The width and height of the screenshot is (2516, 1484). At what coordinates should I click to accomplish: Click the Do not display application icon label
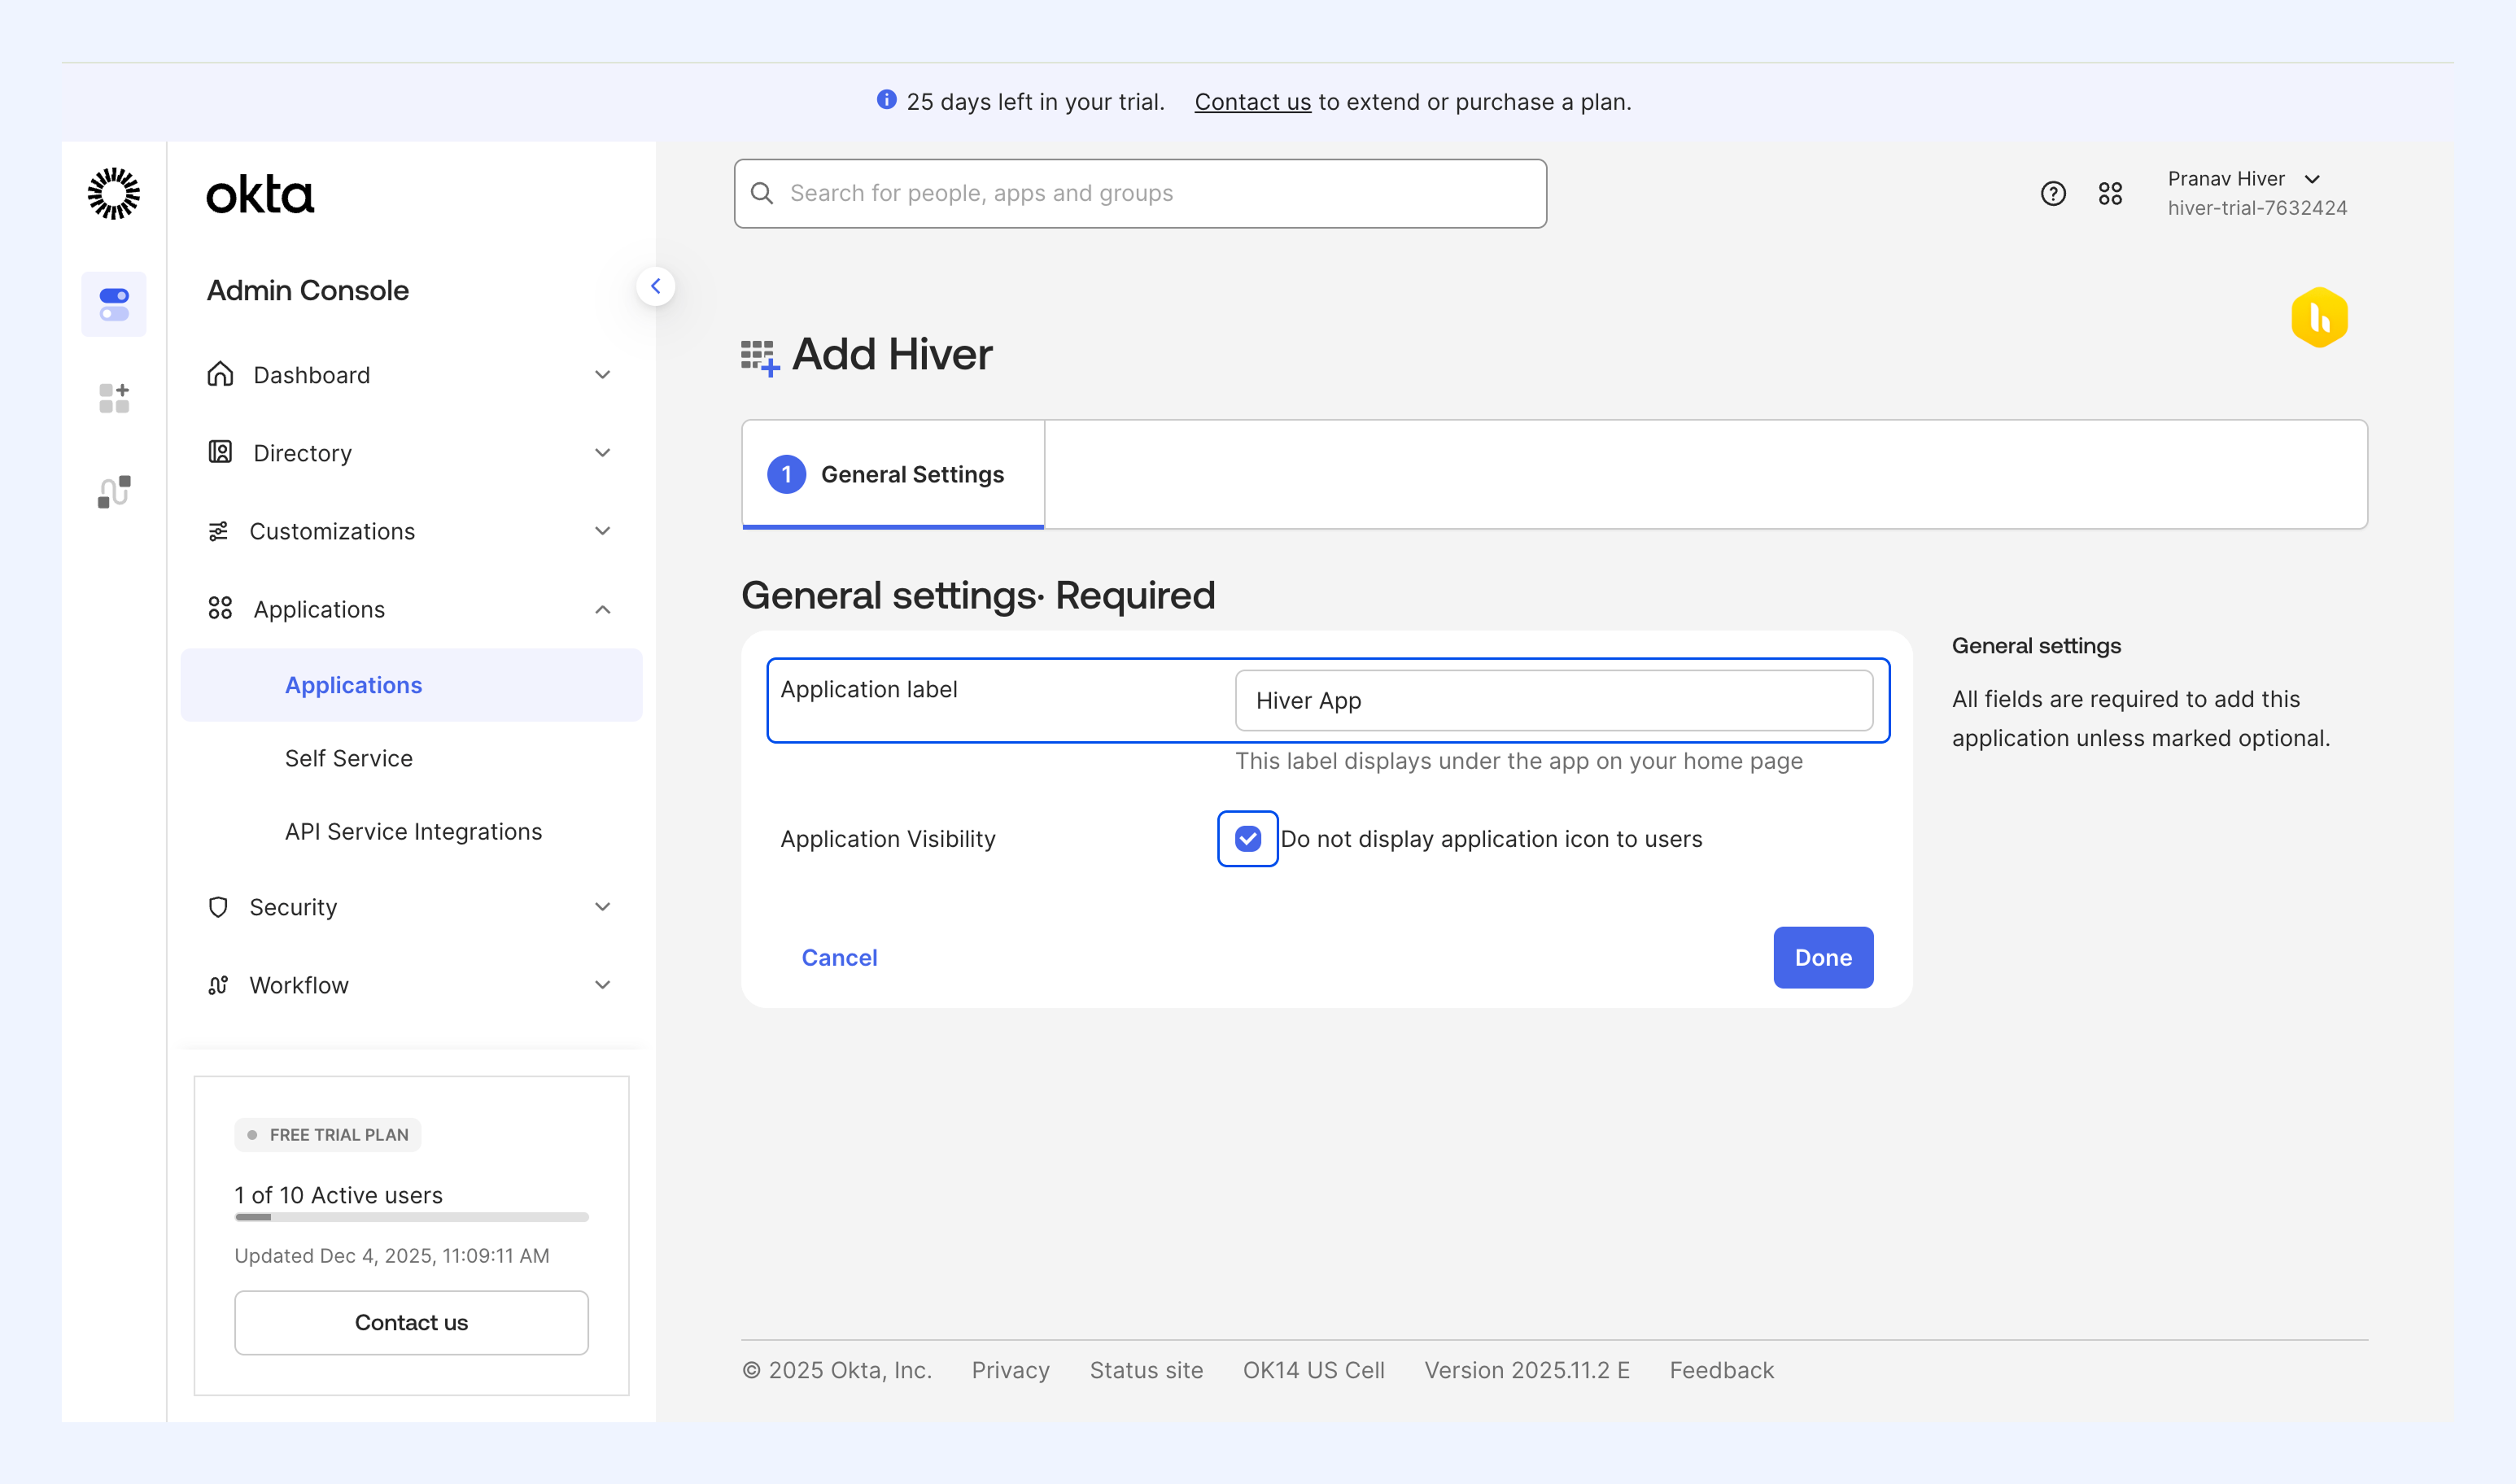click(x=1491, y=839)
